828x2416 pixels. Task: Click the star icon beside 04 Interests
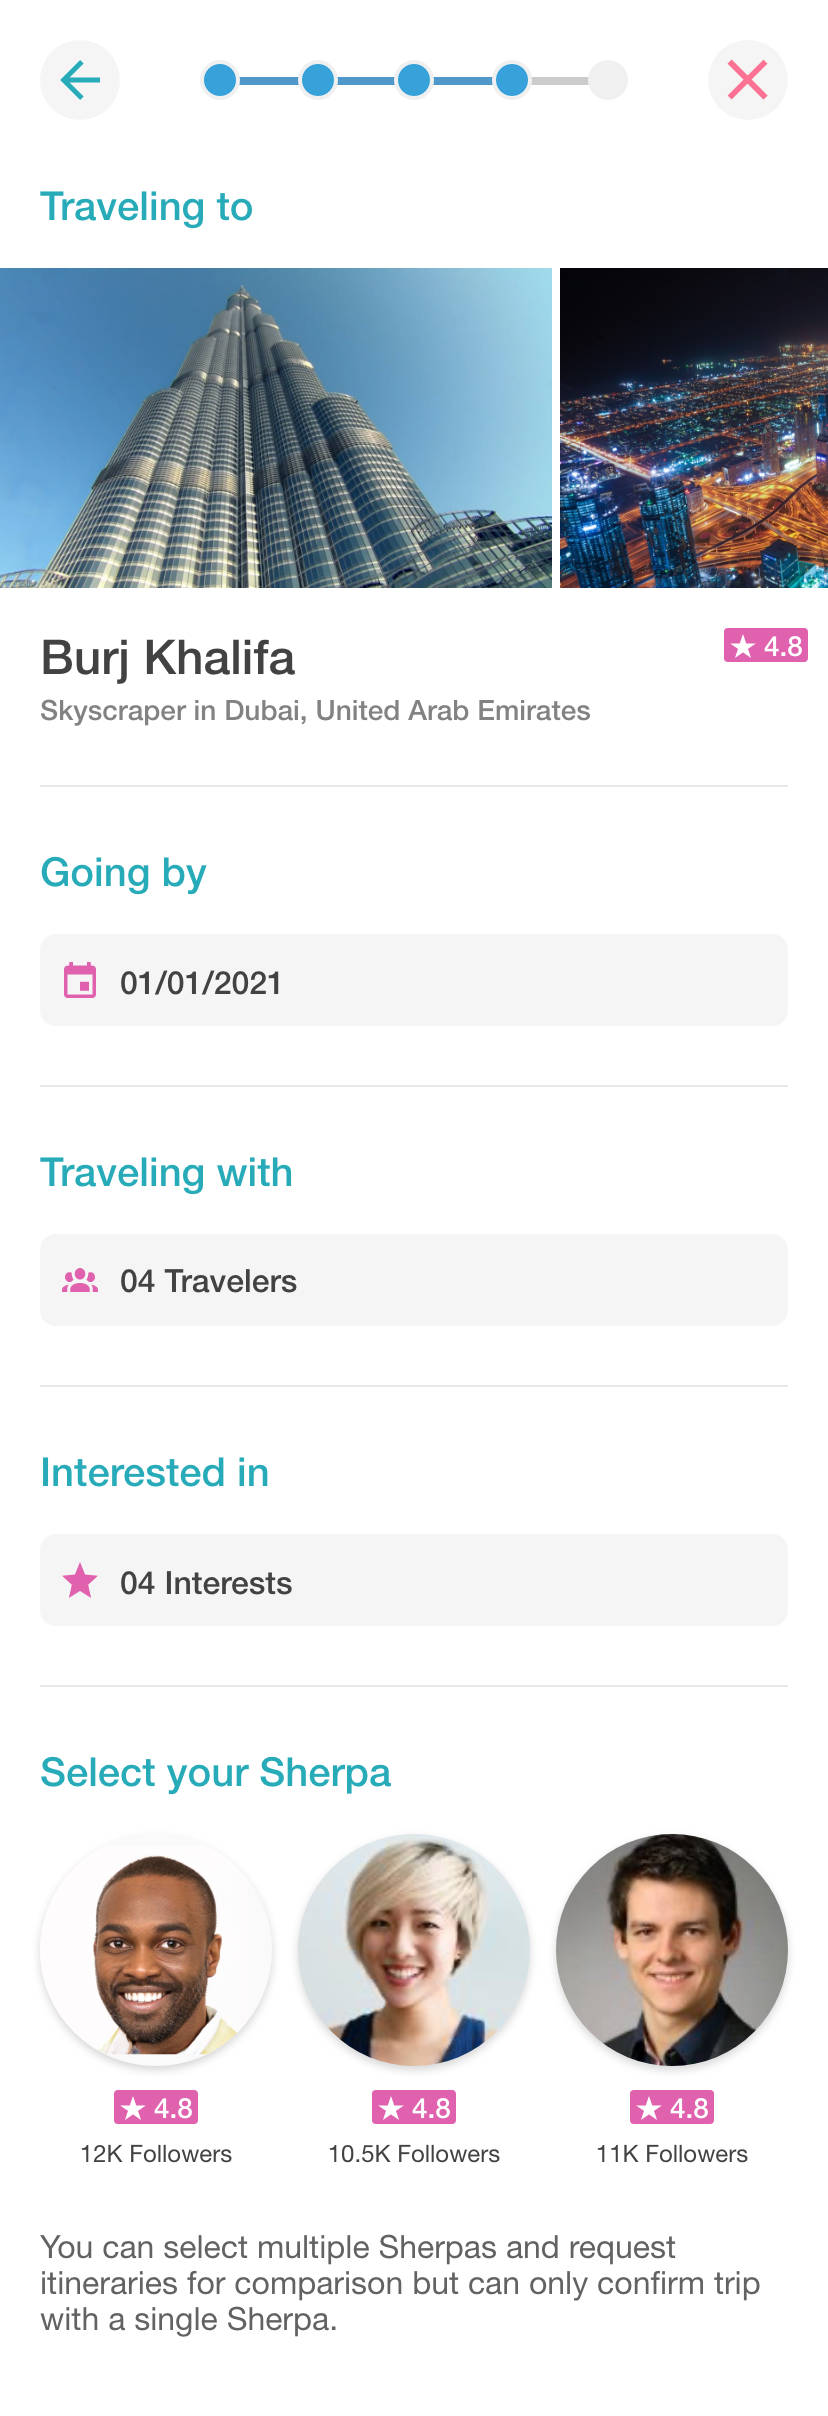[x=80, y=1581]
